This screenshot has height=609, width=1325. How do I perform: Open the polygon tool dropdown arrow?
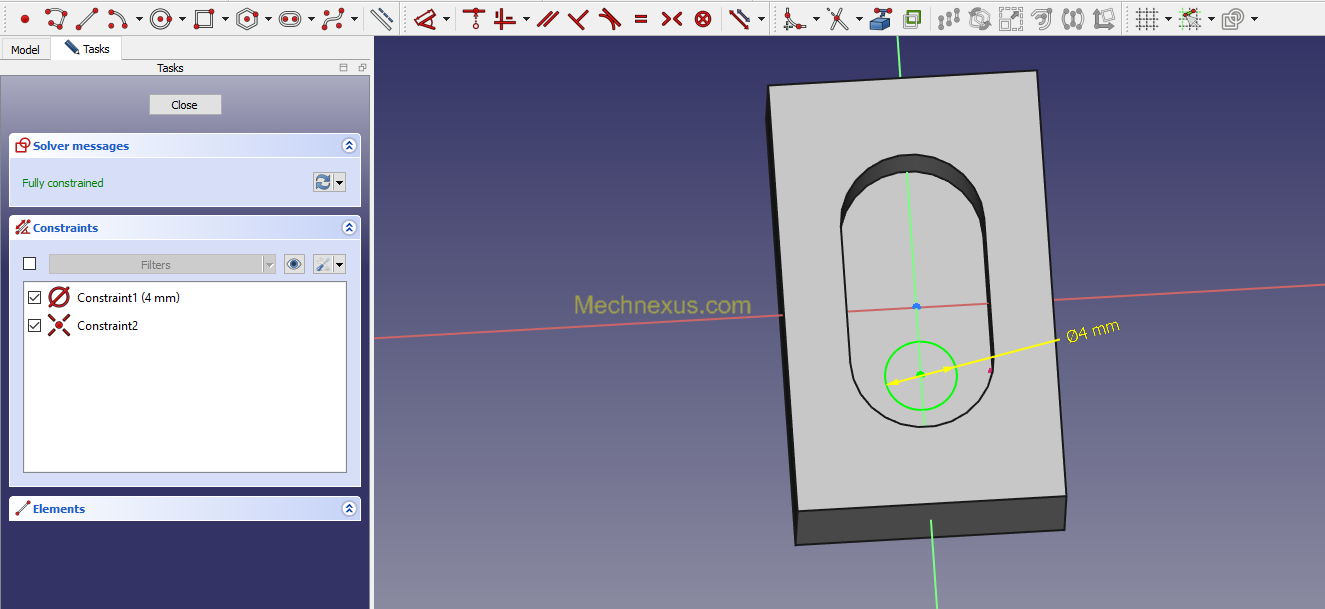pos(268,19)
